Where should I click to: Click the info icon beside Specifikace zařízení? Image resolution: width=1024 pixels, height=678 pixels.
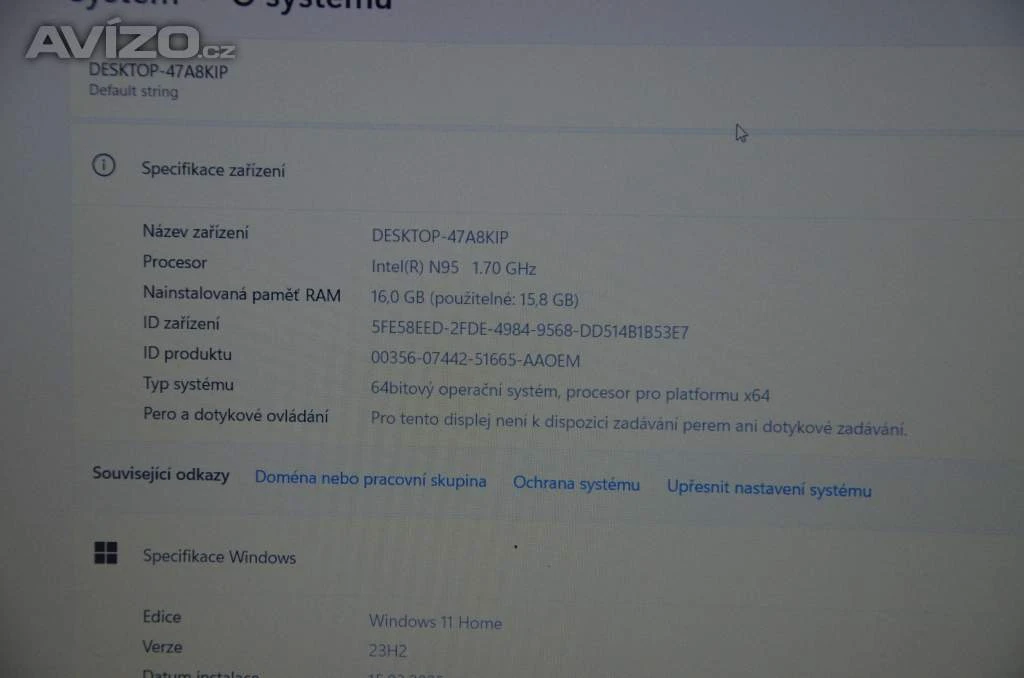coord(104,165)
